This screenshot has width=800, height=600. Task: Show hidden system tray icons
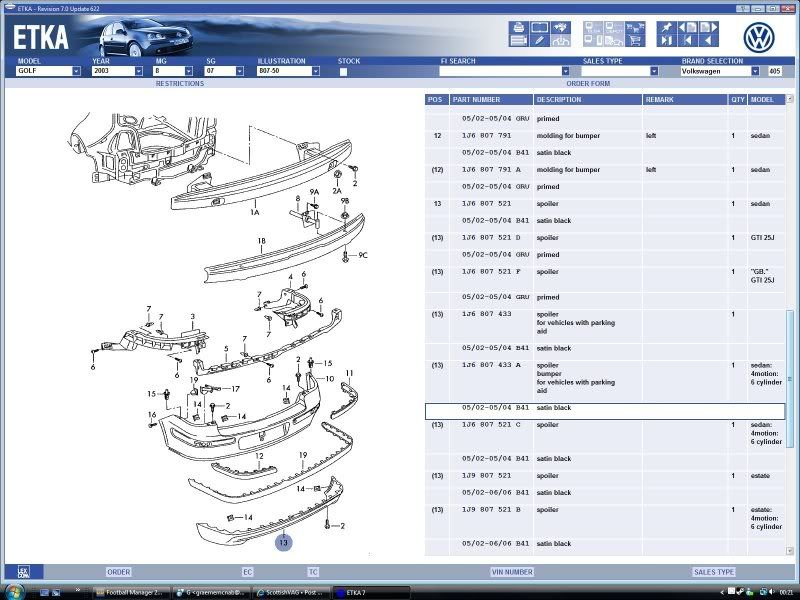(721, 592)
